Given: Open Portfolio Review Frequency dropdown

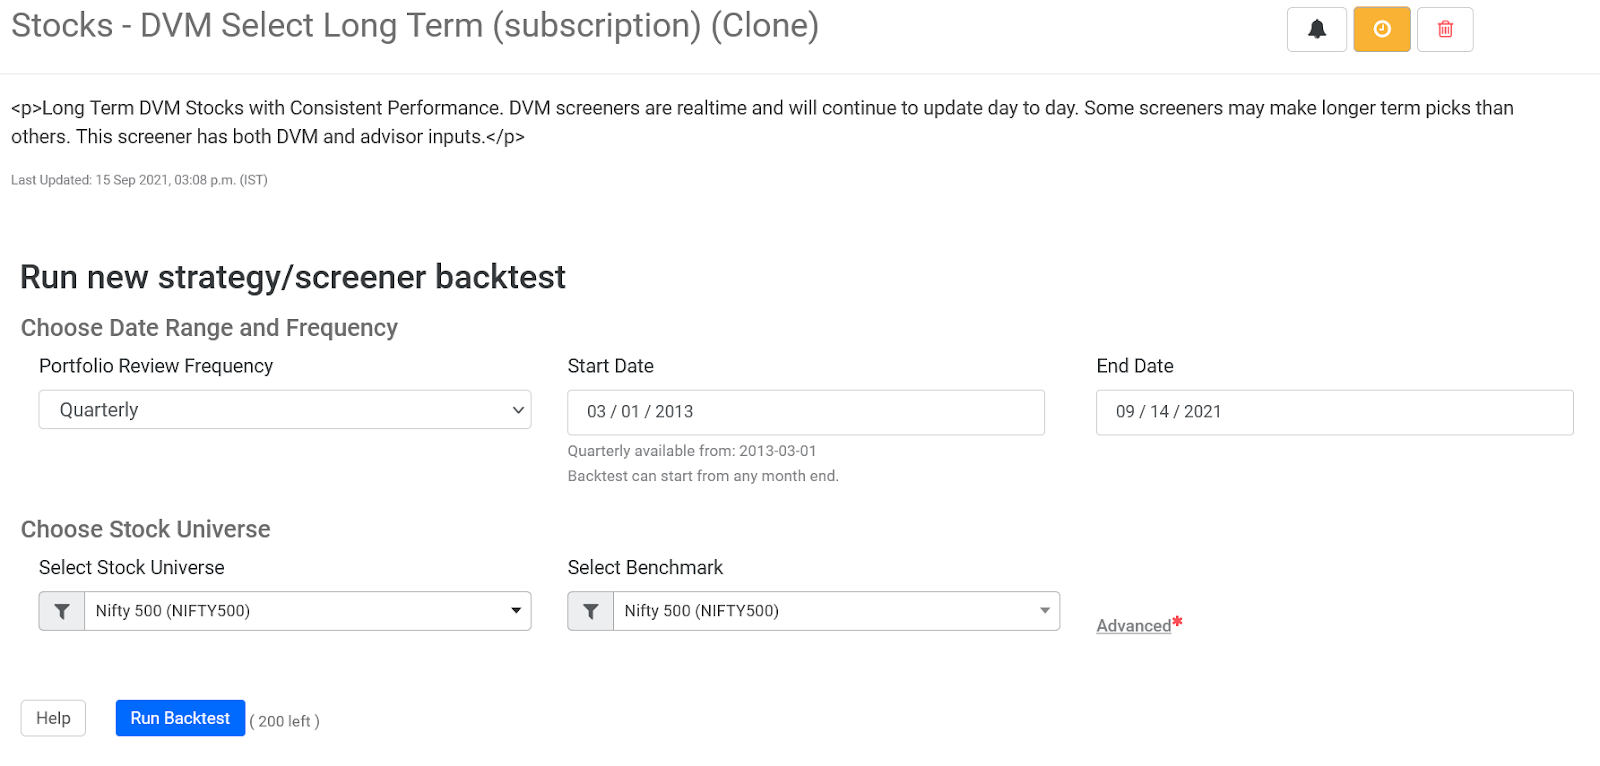Looking at the screenshot, I should 285,410.
